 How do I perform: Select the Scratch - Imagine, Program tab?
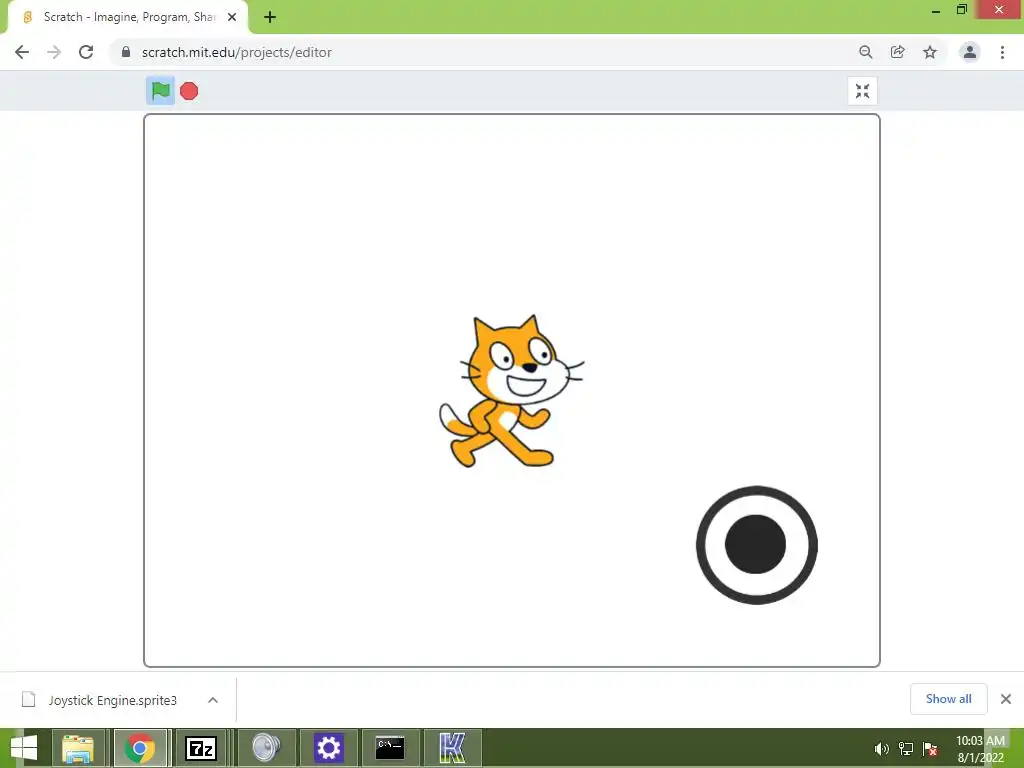128,17
